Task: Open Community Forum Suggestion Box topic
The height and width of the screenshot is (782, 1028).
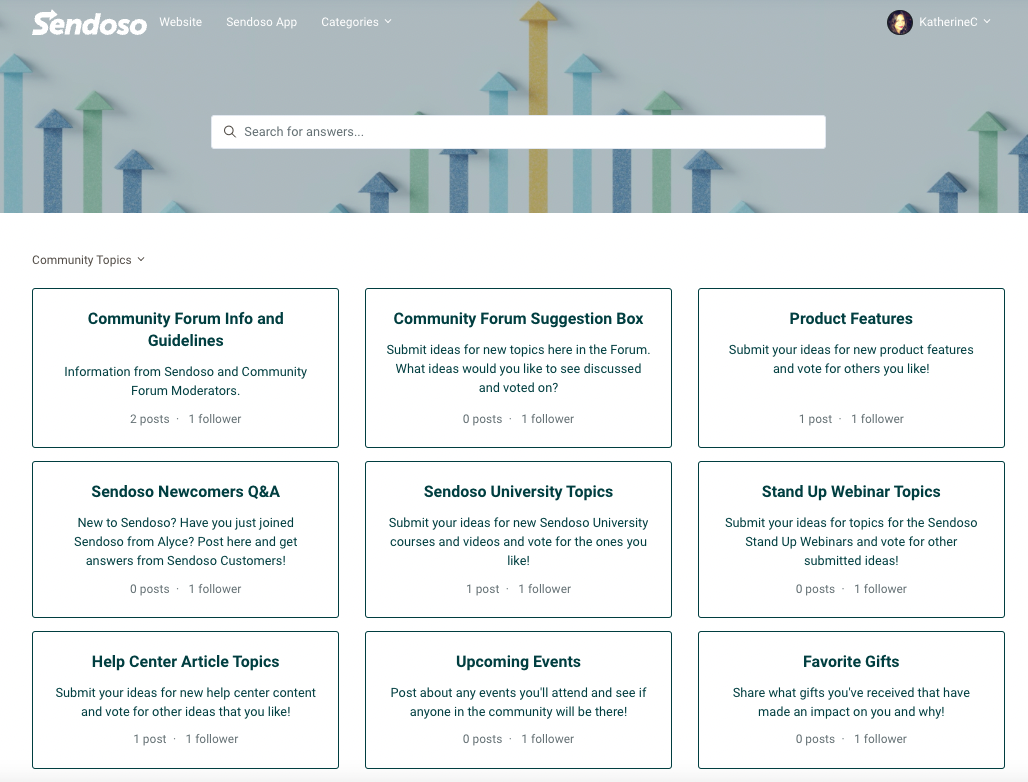Action: point(518,319)
